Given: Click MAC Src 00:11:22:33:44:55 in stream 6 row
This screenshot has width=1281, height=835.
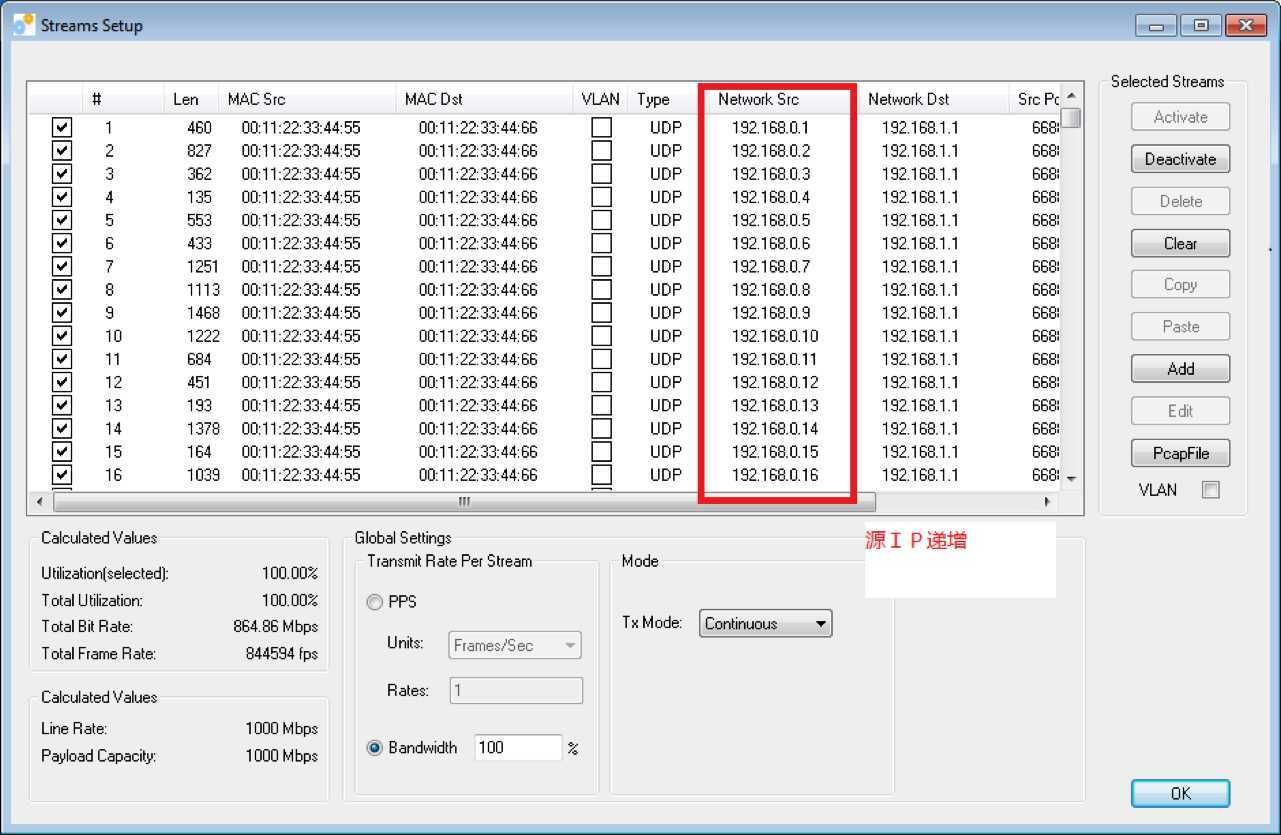Looking at the screenshot, I should (300, 243).
